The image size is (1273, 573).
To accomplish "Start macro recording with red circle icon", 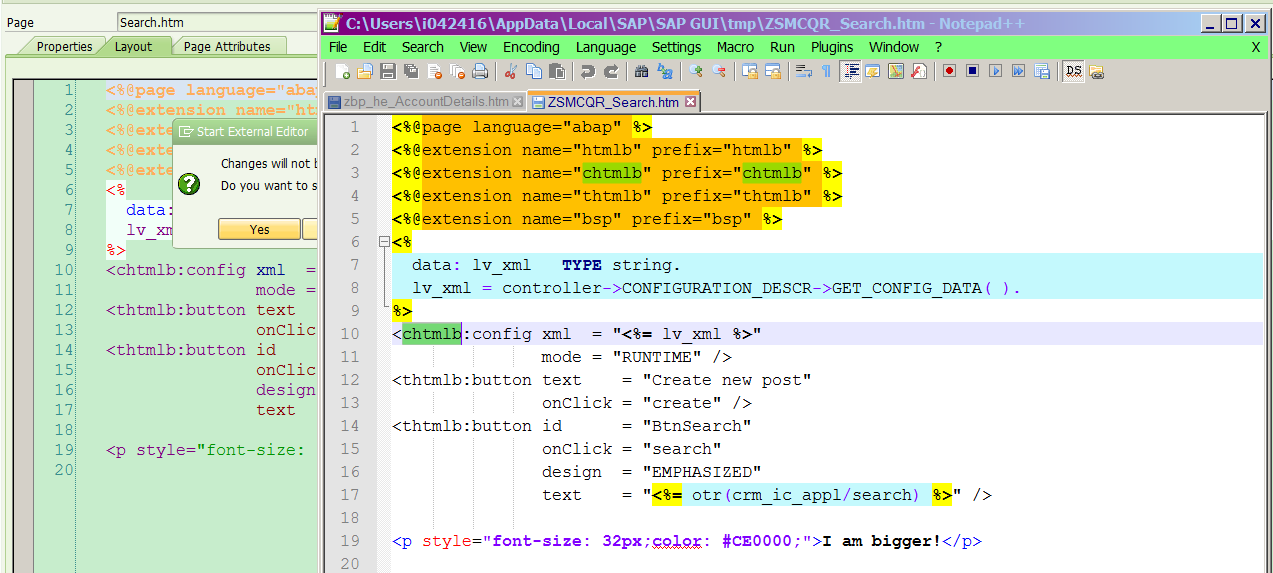I will click(949, 71).
